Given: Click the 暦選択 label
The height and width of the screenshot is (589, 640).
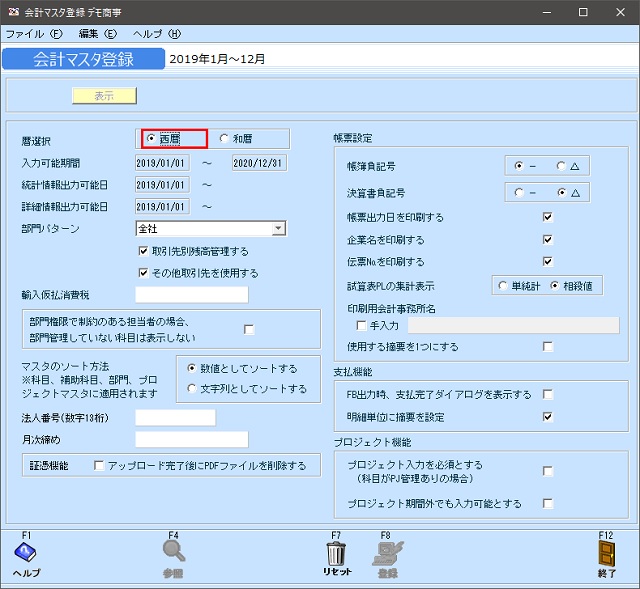Looking at the screenshot, I should pos(36,141).
